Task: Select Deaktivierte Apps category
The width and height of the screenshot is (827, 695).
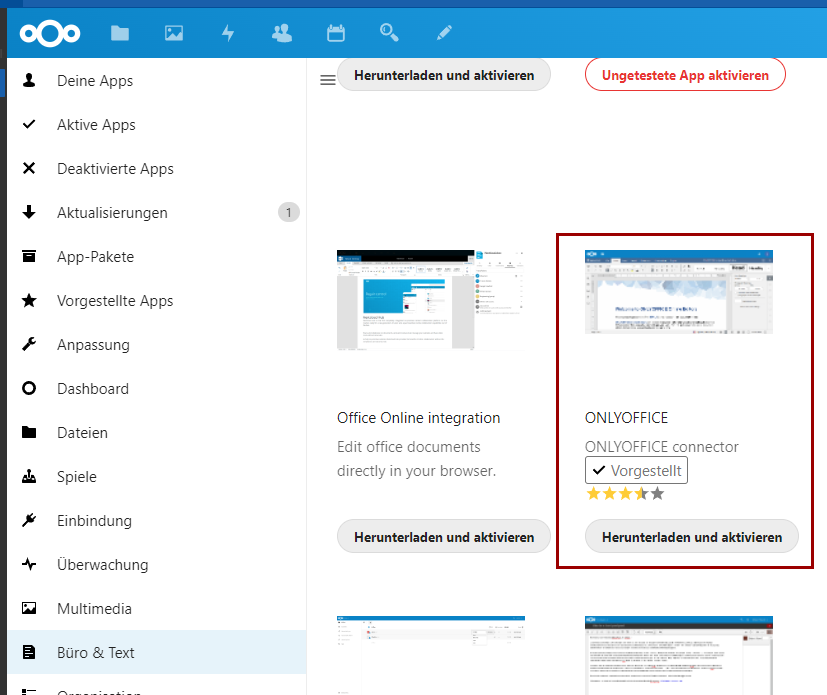Action: 157,169
